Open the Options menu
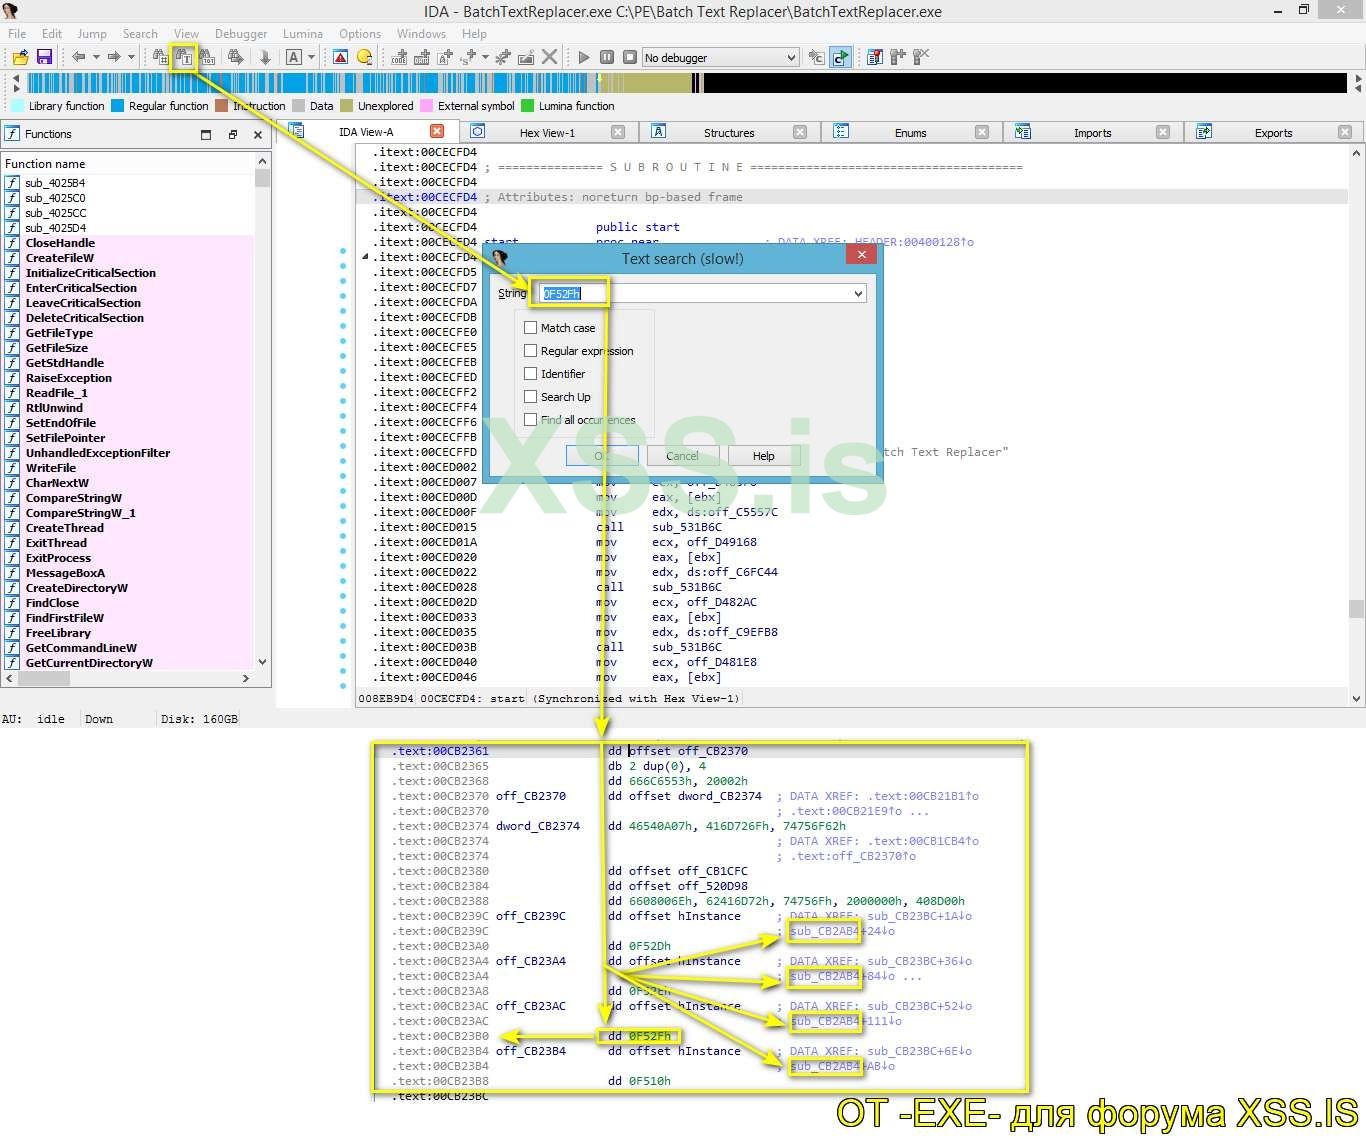The width and height of the screenshot is (1366, 1139). click(x=360, y=33)
